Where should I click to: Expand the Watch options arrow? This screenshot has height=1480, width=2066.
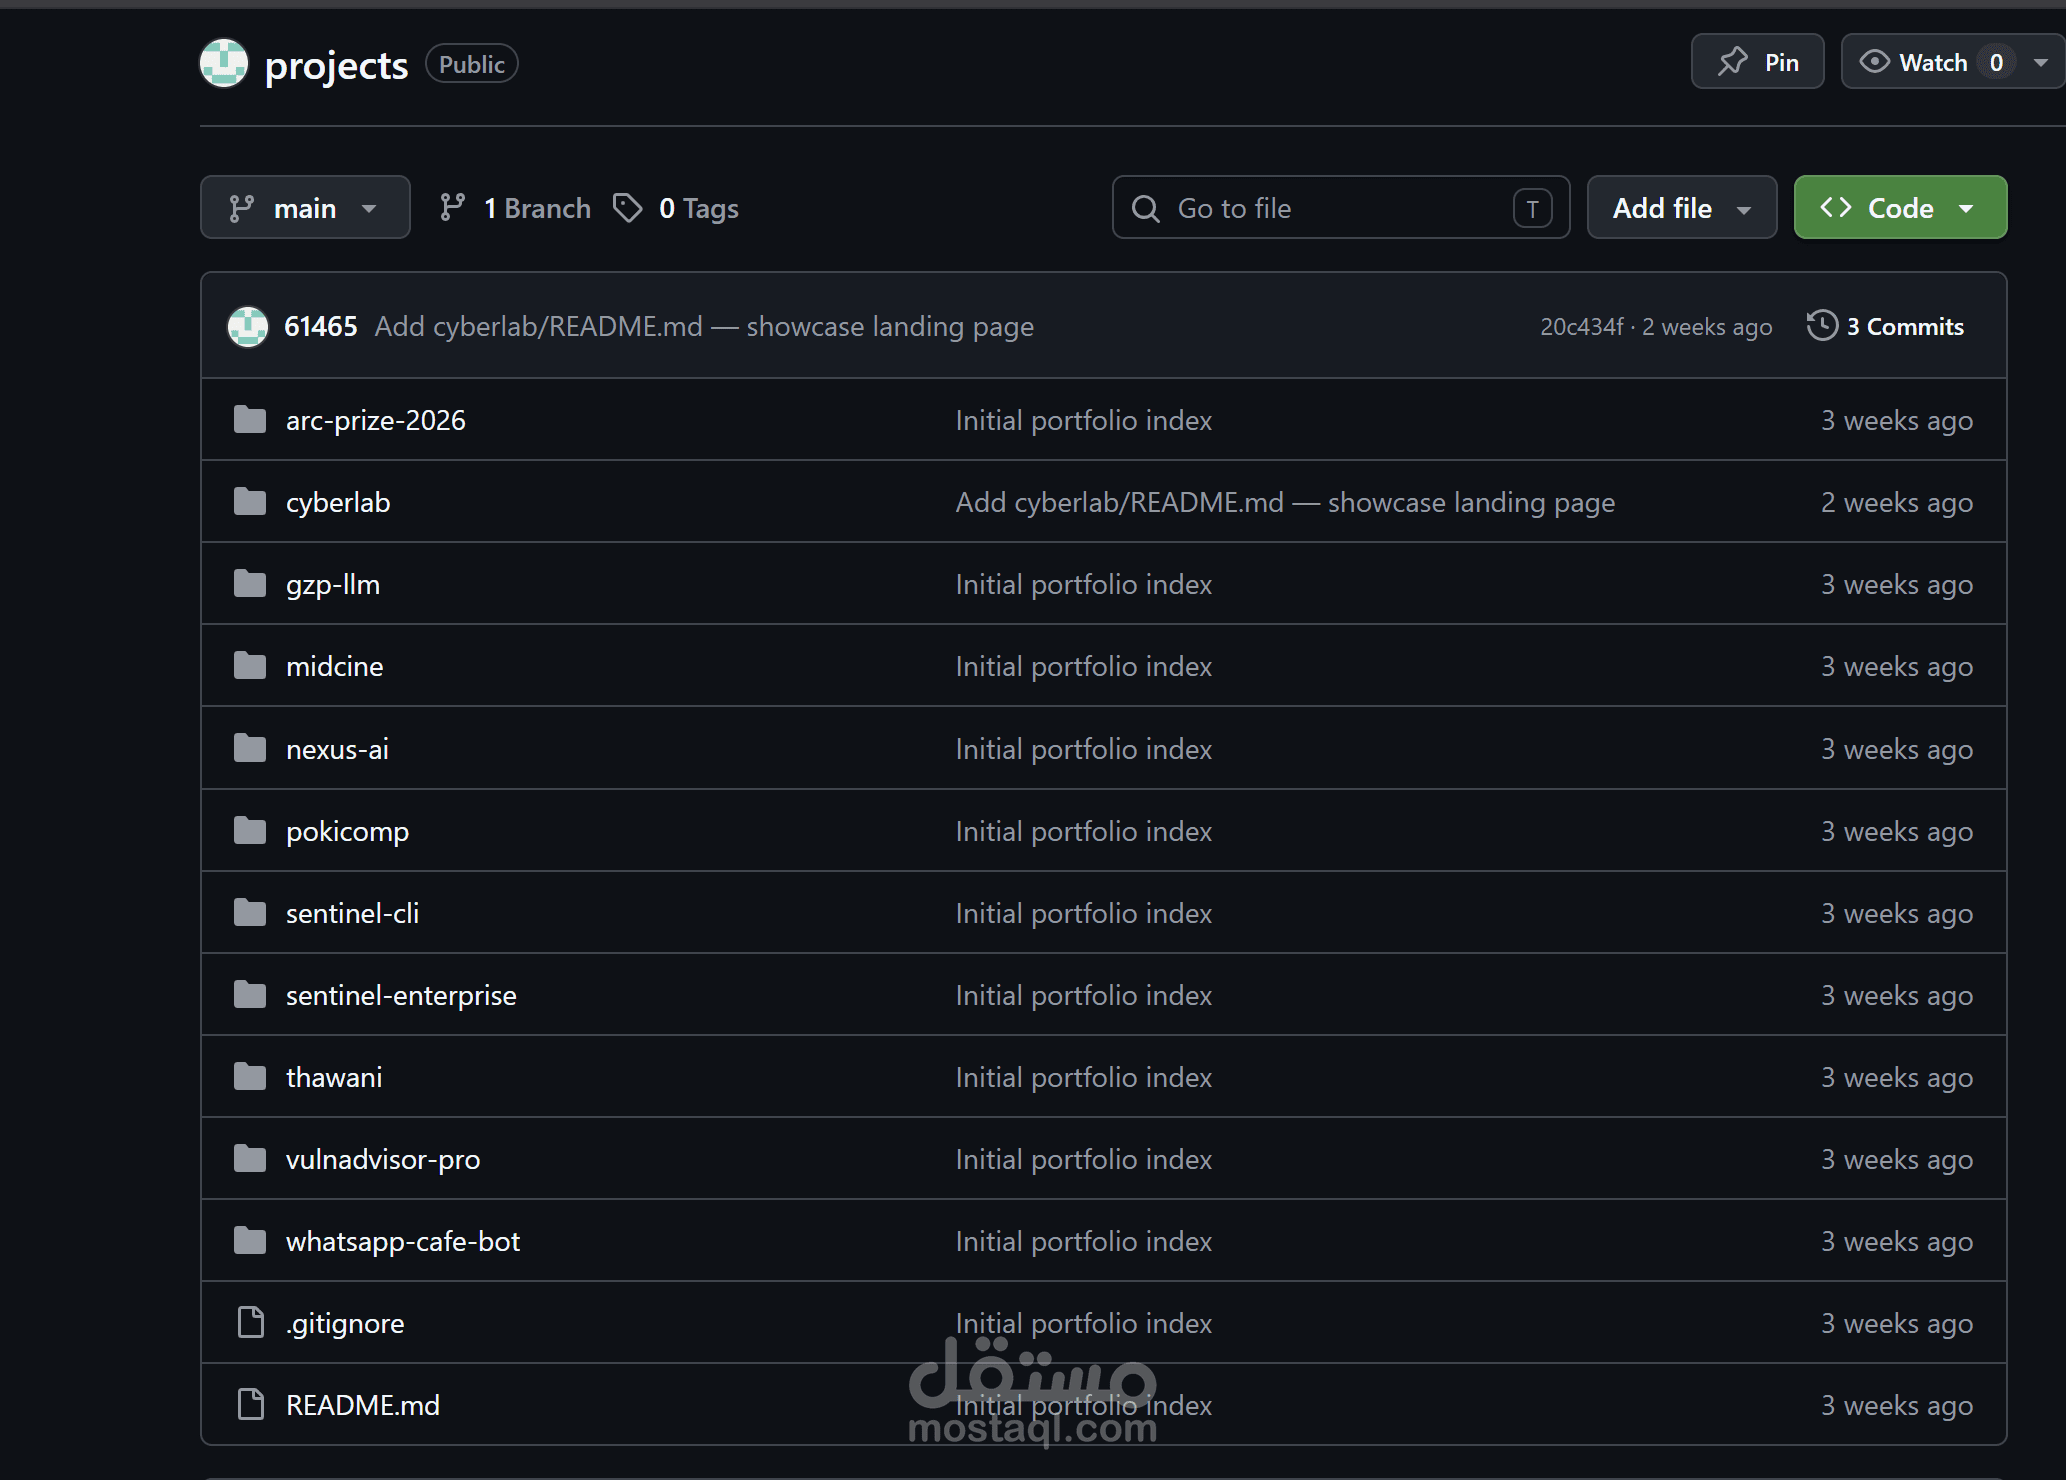click(2042, 62)
